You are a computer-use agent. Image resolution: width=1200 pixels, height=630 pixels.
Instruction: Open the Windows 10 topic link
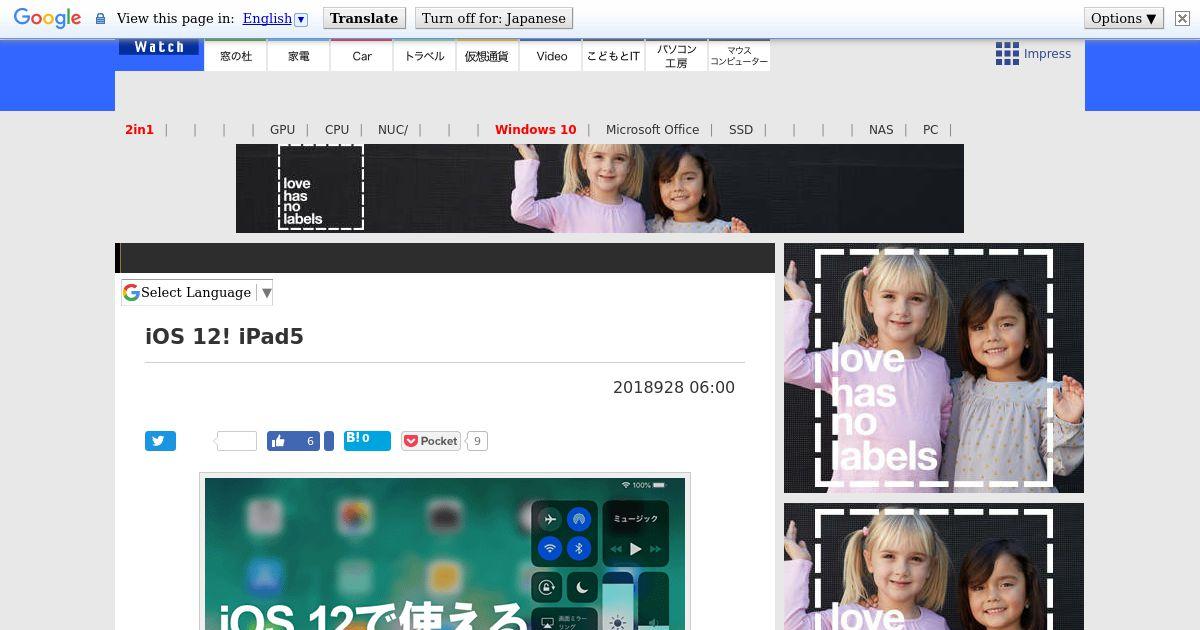coord(535,129)
